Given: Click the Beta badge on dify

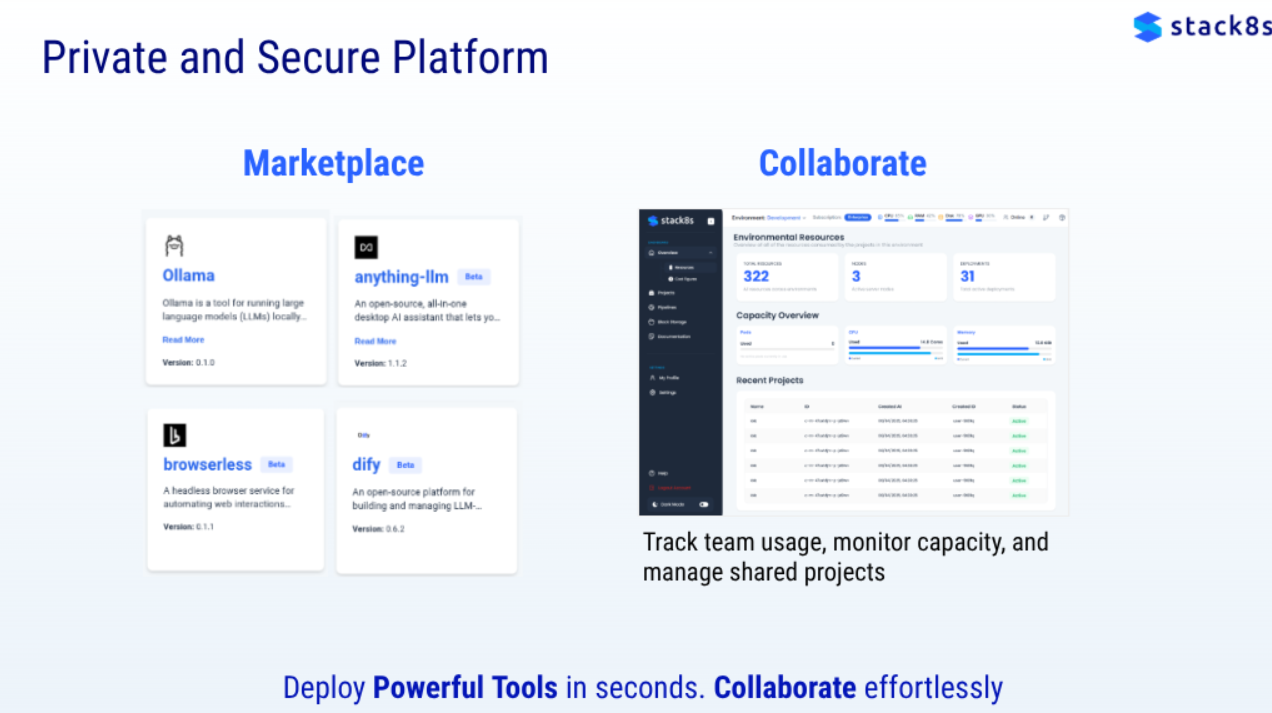Looking at the screenshot, I should [x=405, y=465].
